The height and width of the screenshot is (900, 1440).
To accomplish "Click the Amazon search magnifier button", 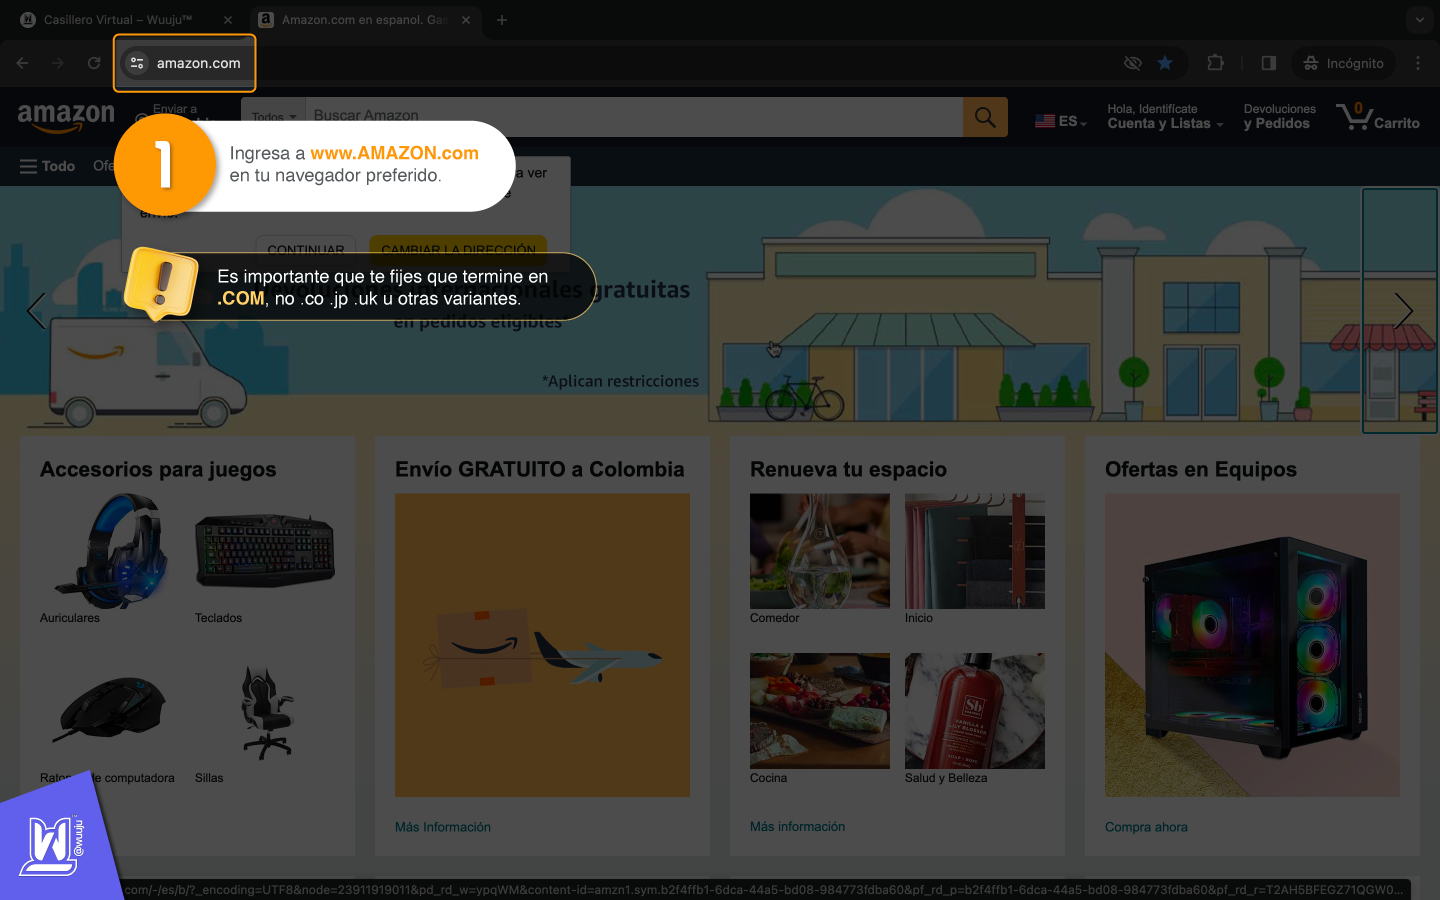I will [x=984, y=117].
